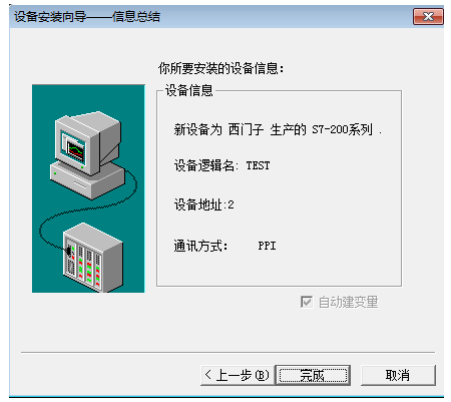Click the 设备地址:2 text
Viewport: 451px width, 402px height.
[x=204, y=205]
